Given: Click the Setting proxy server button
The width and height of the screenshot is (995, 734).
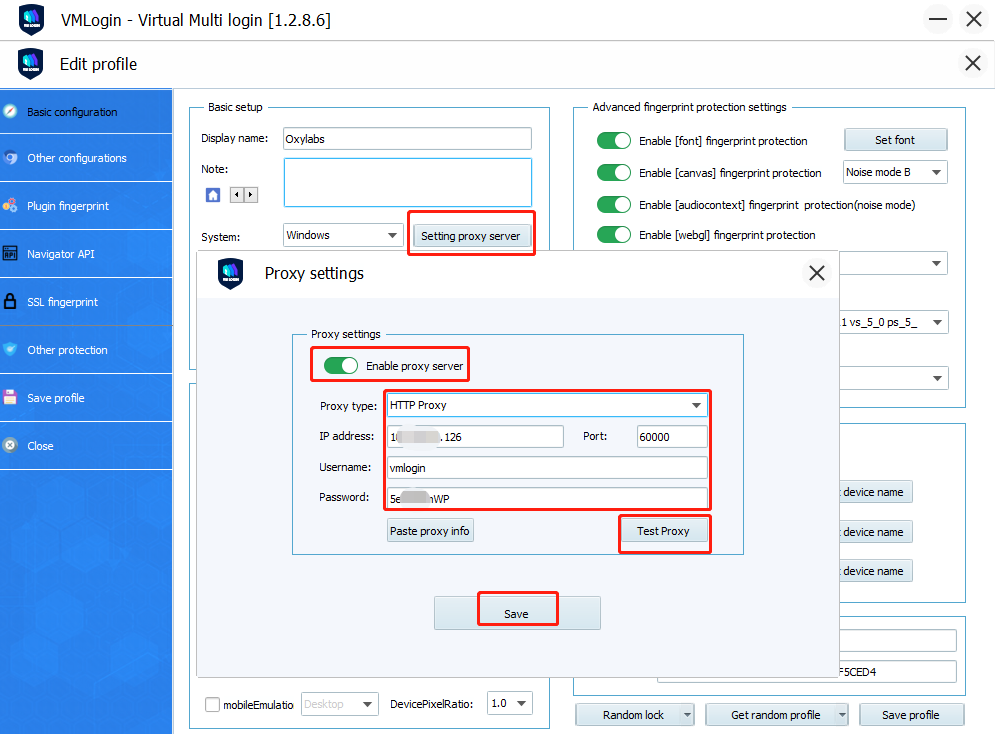Looking at the screenshot, I should (471, 235).
